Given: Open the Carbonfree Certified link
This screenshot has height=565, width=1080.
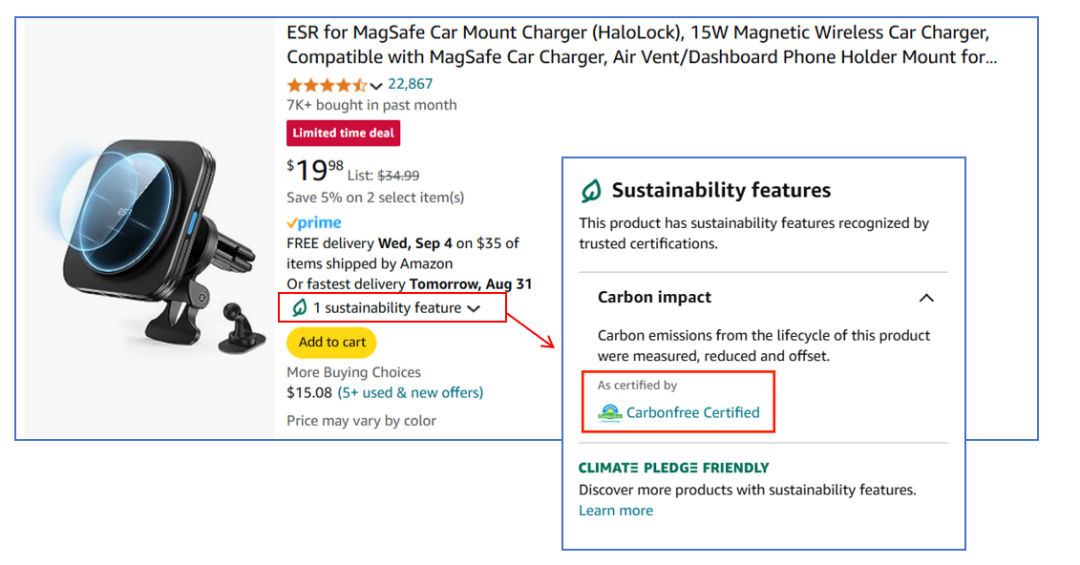Looking at the screenshot, I should (x=692, y=412).
